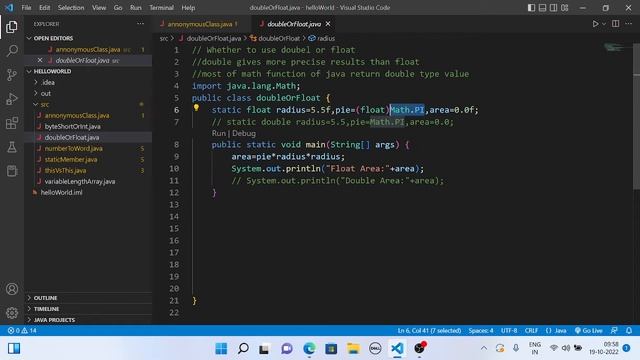Change indentation Spaces: 4 setting

click(481, 331)
